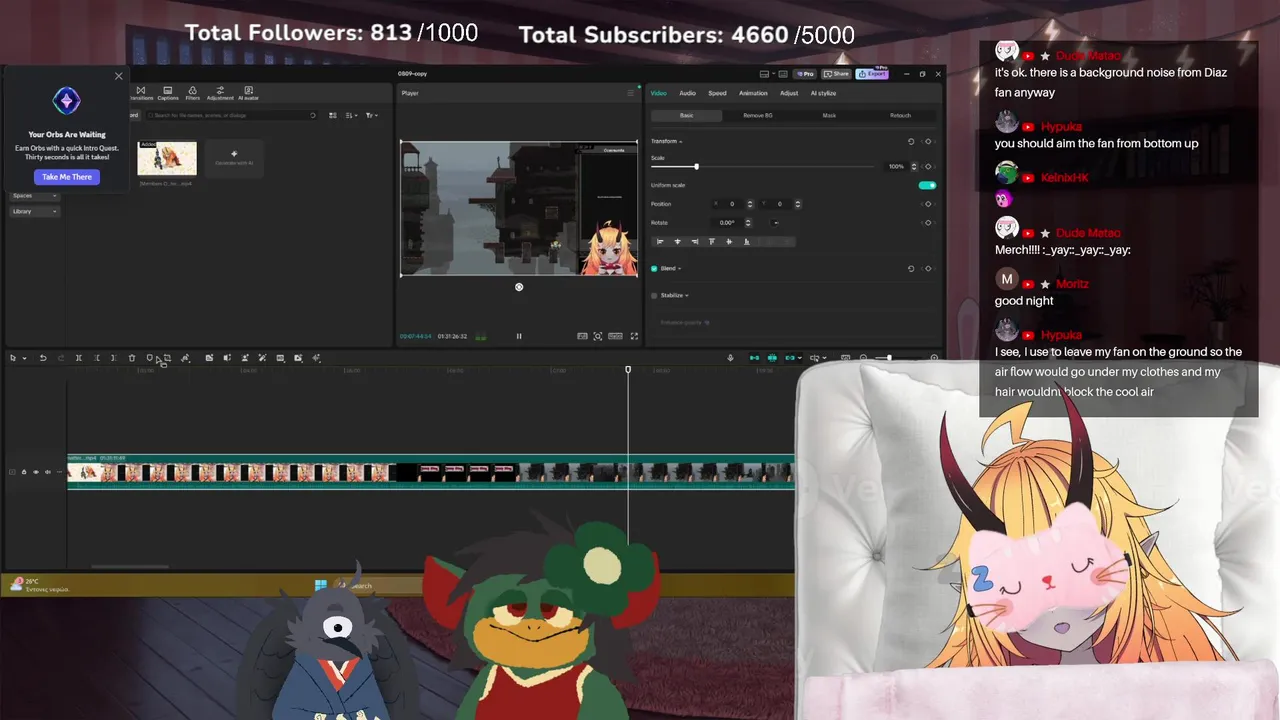Select the imported mp4 media thumbnail
The image size is (1280, 720).
pos(167,158)
